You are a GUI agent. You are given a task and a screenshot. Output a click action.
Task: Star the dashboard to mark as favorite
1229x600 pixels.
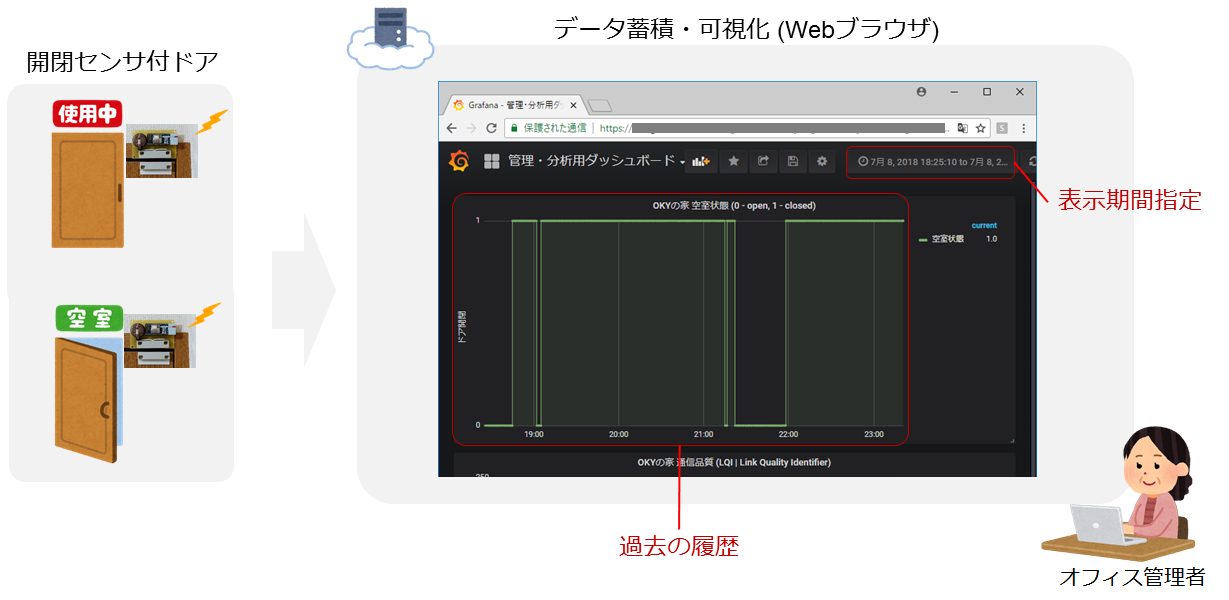coord(733,161)
